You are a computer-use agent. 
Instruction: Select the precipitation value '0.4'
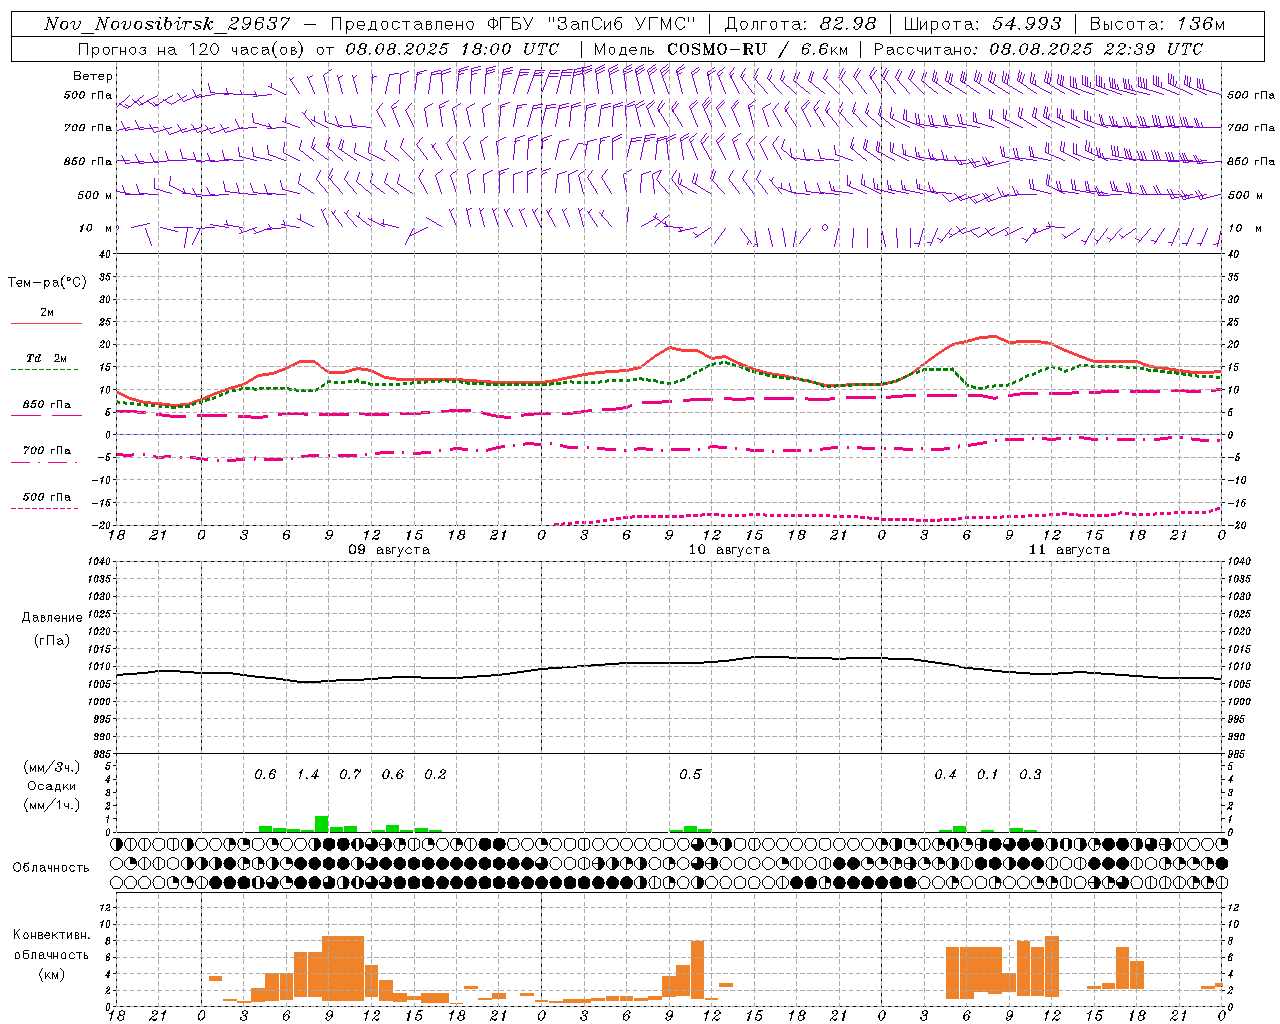coord(945,775)
